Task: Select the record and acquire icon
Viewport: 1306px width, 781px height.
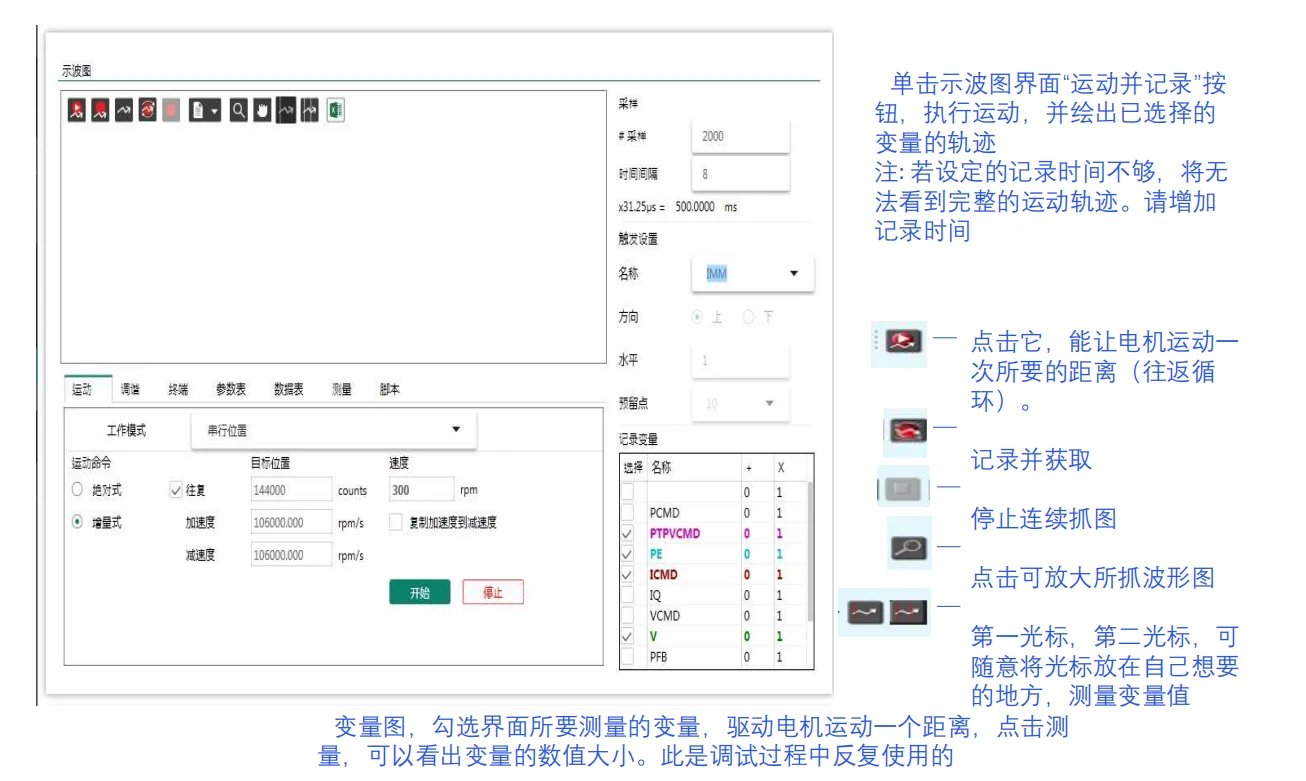Action: click(99, 110)
